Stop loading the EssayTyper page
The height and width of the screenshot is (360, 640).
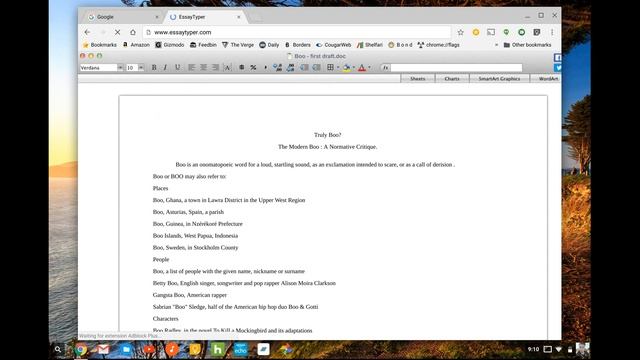[117, 32]
